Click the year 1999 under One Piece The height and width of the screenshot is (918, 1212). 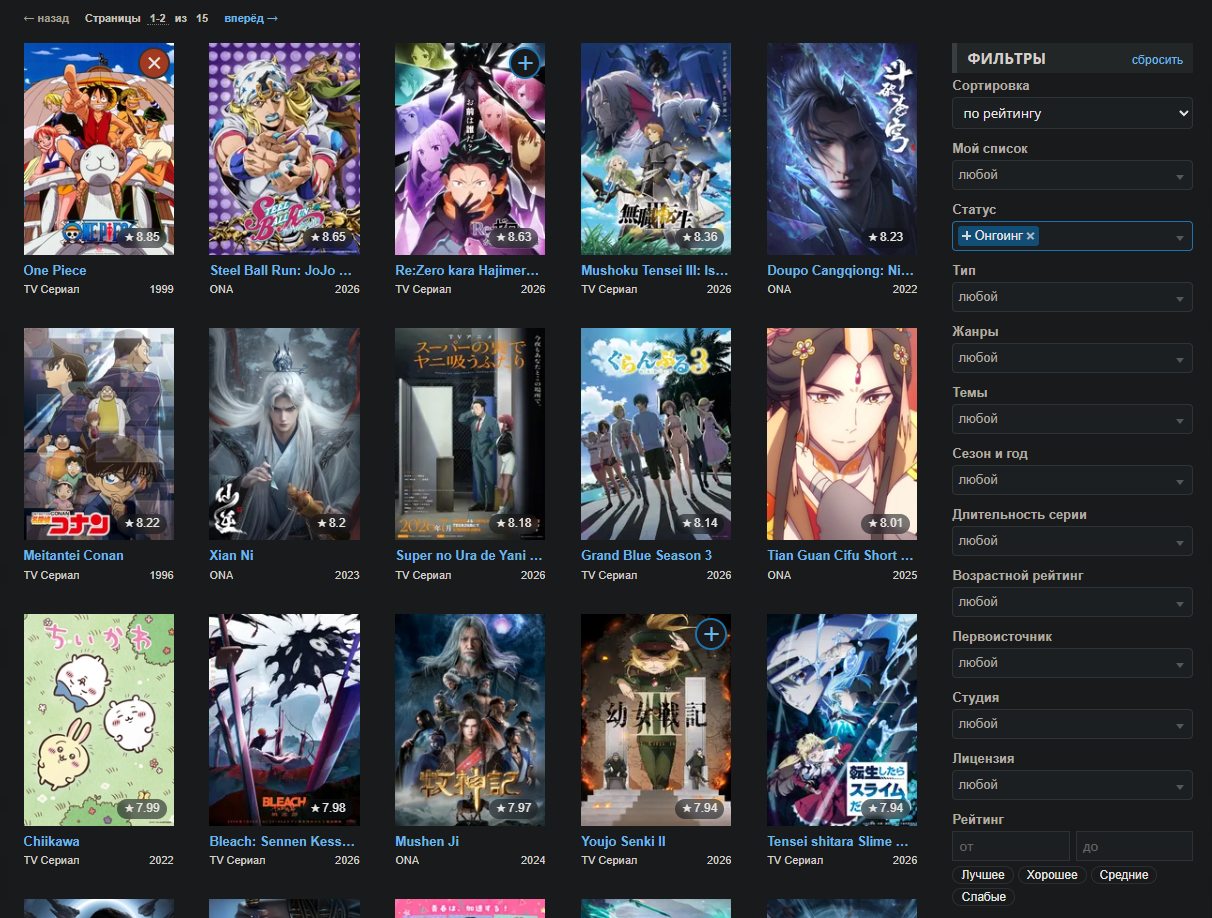click(x=162, y=289)
